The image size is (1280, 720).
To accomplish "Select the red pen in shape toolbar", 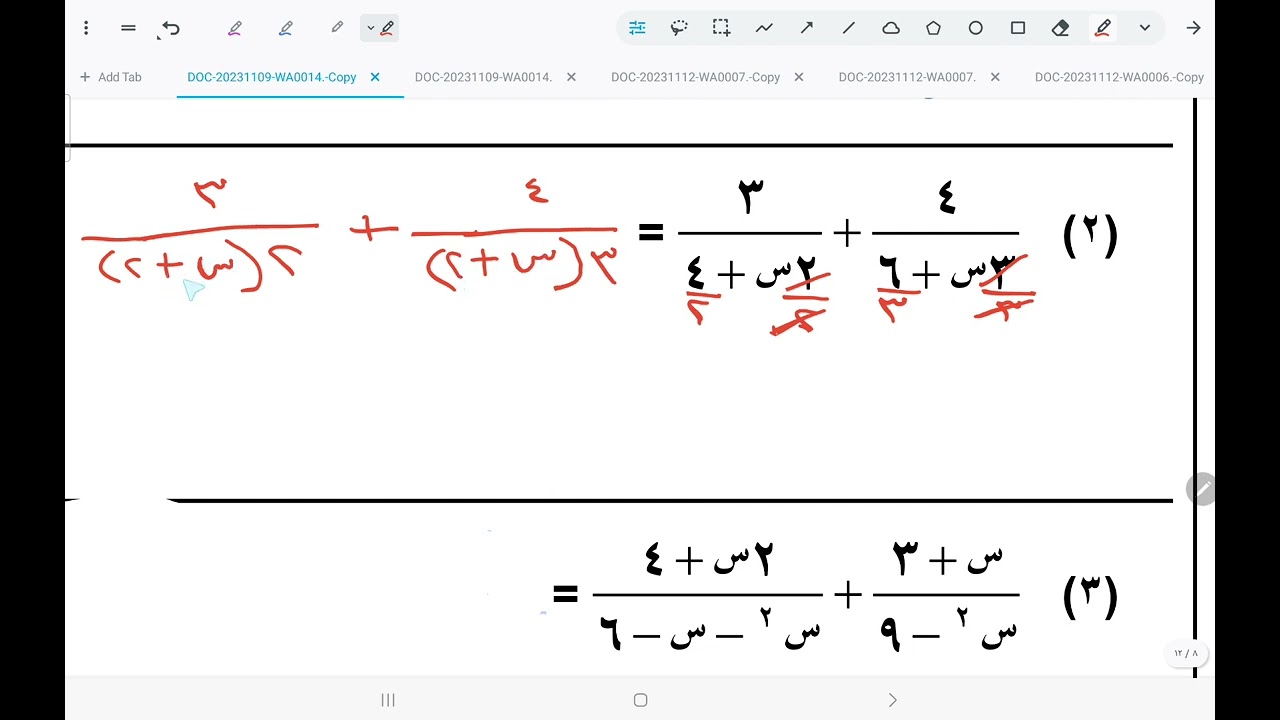I will click(x=1102, y=28).
